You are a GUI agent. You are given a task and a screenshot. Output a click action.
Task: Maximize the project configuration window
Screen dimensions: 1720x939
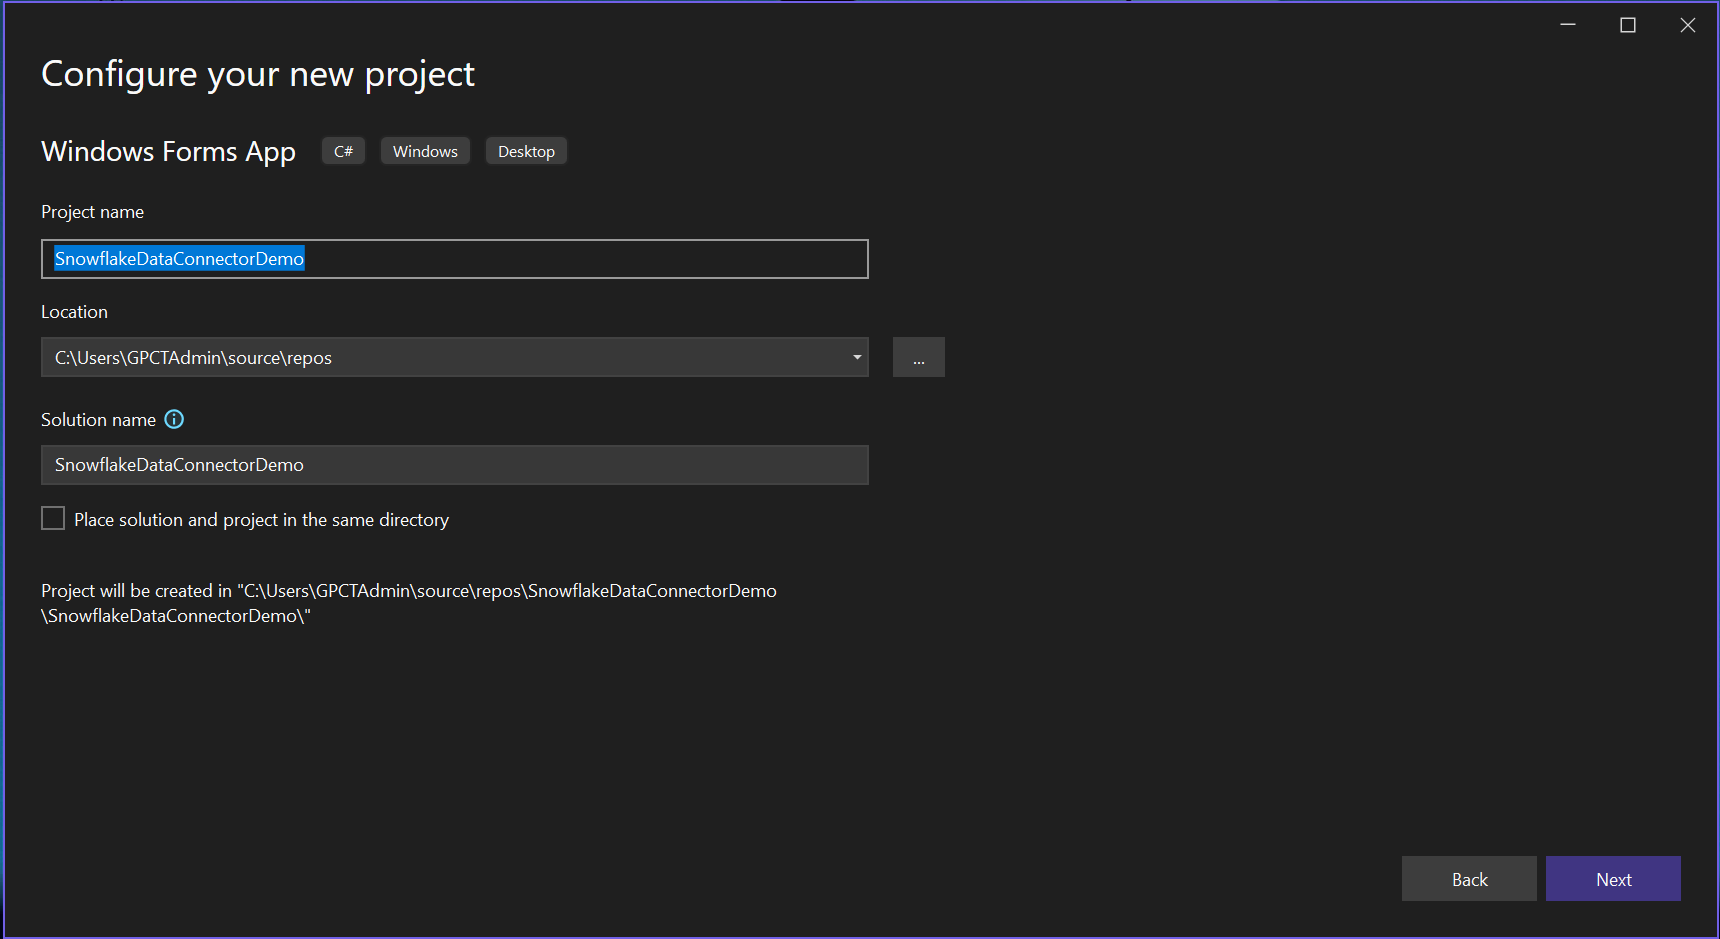coord(1628,25)
